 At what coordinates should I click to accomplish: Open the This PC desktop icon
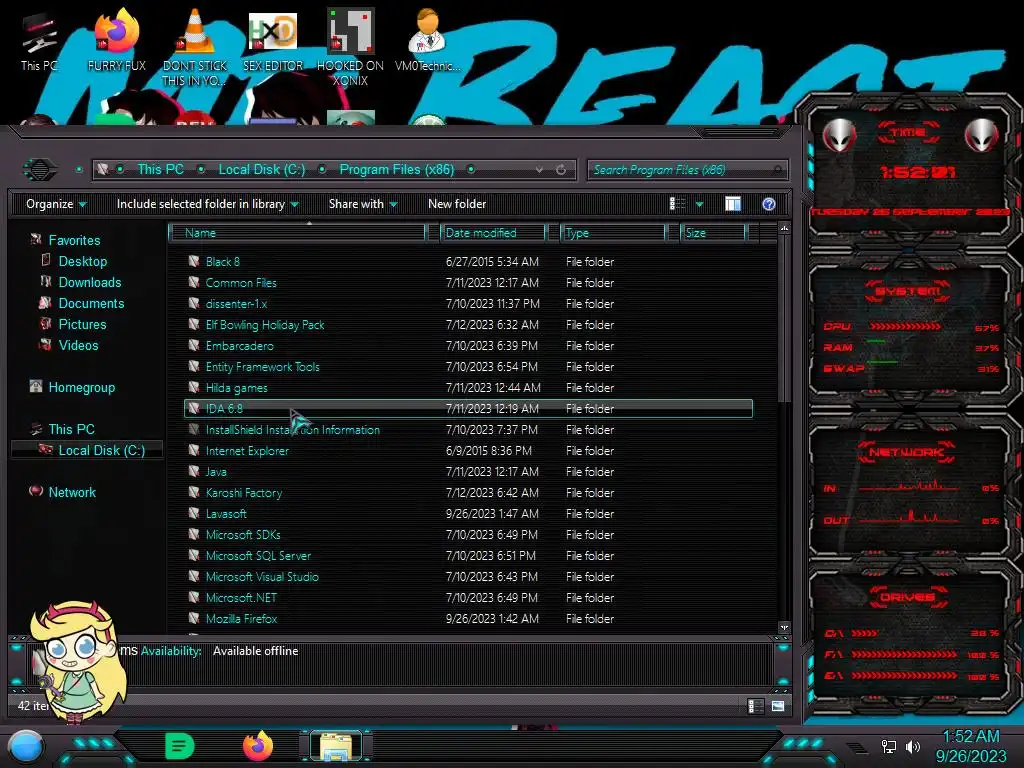click(x=39, y=40)
